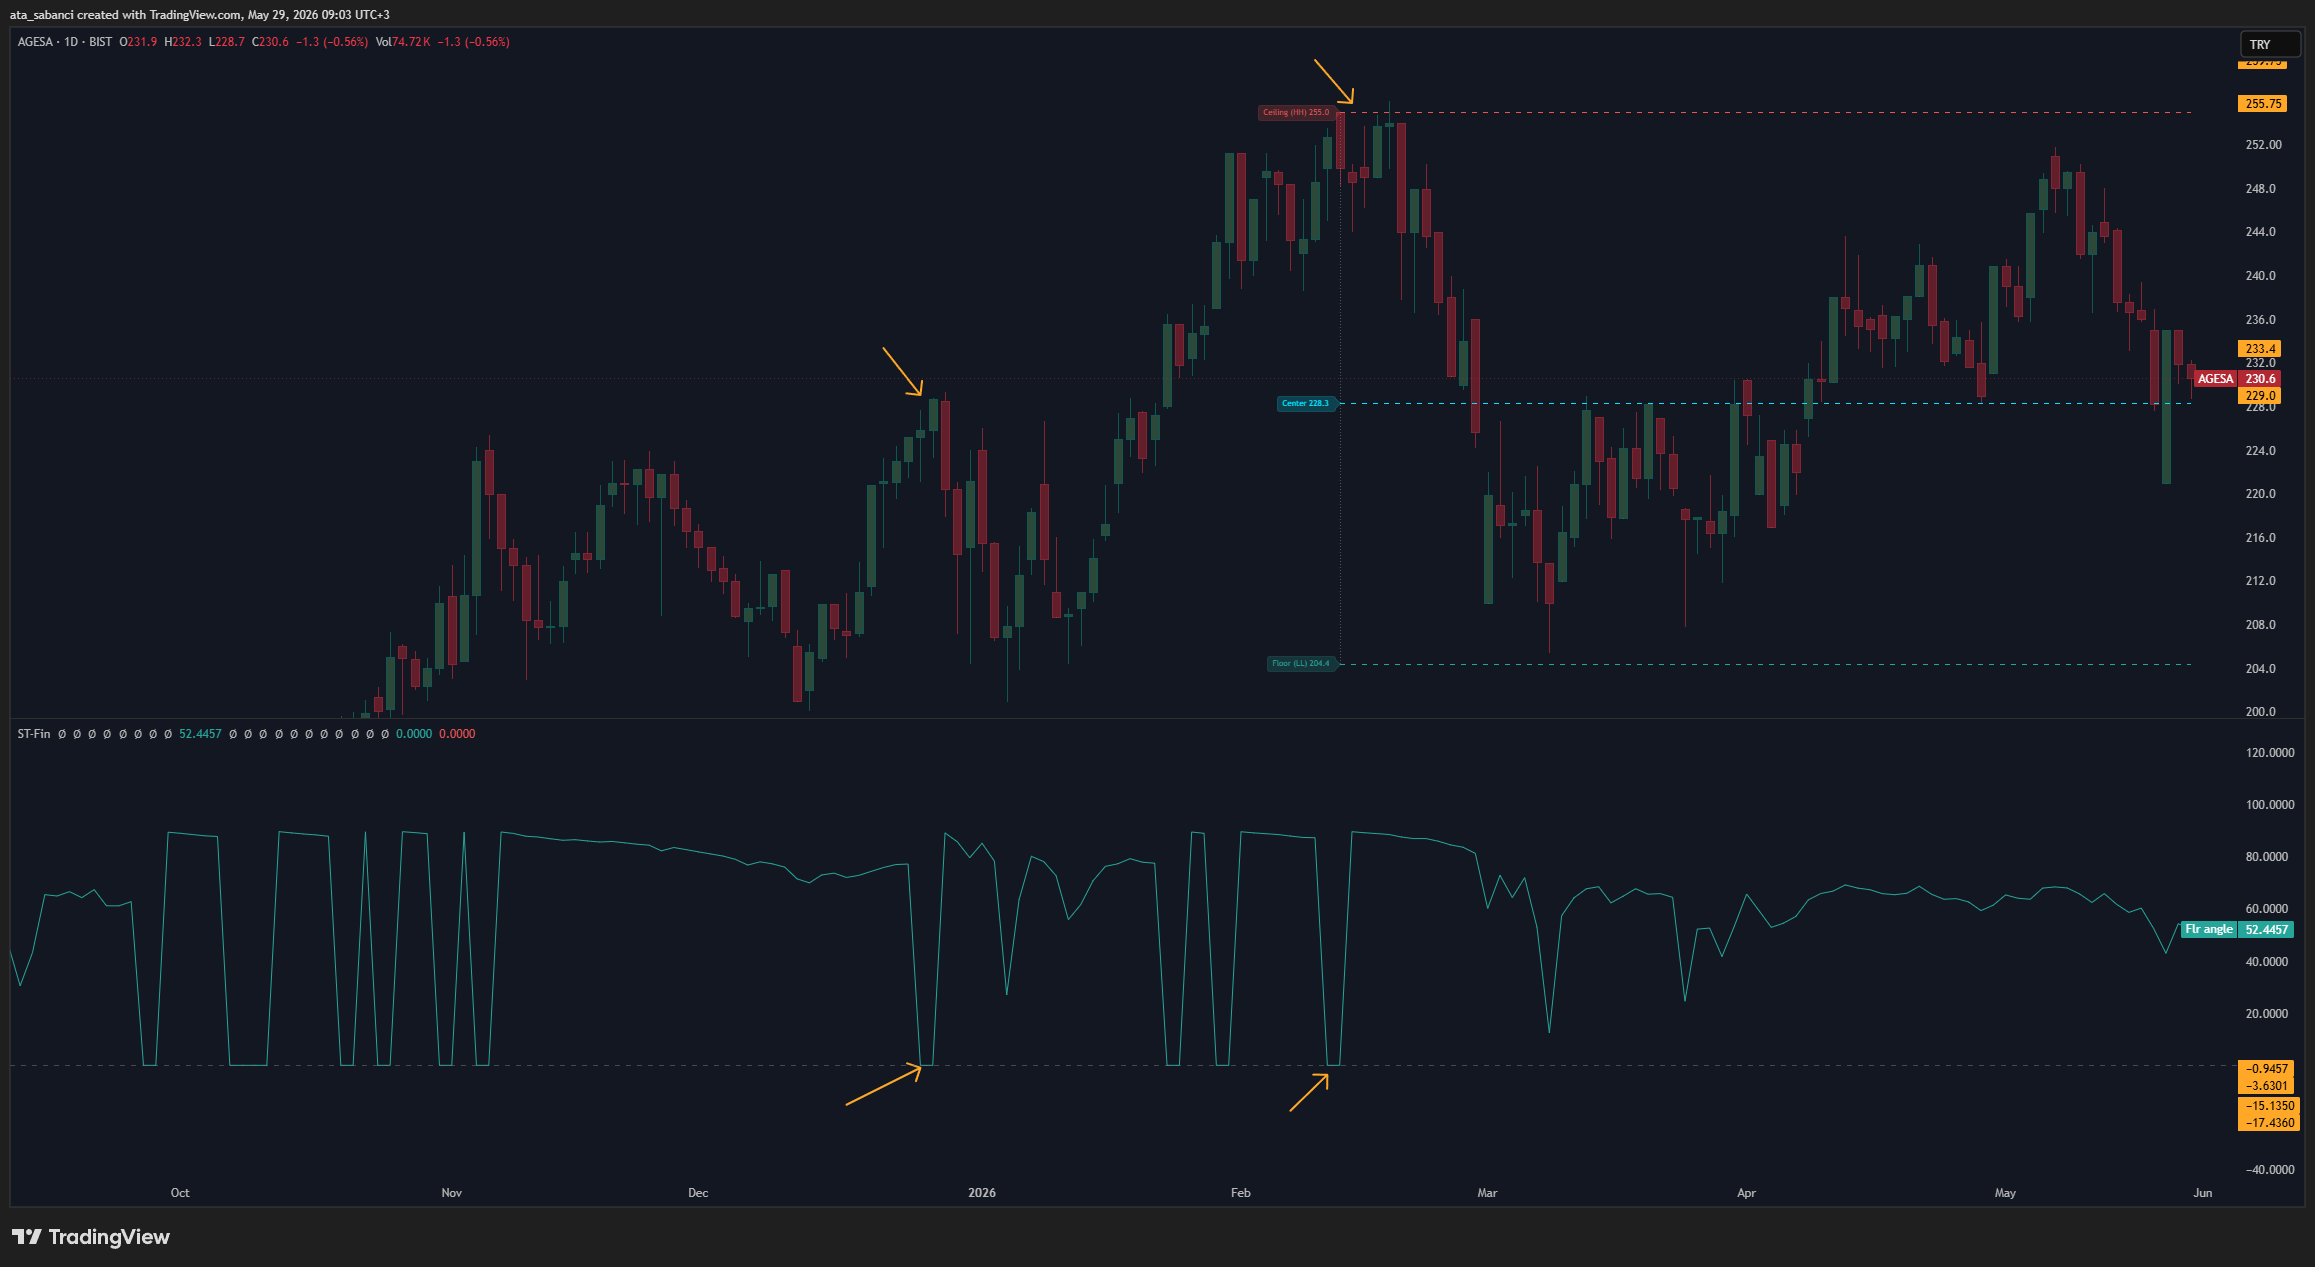Click the -0.9457 orange scale tag
The height and width of the screenshot is (1267, 2315).
point(2266,1068)
